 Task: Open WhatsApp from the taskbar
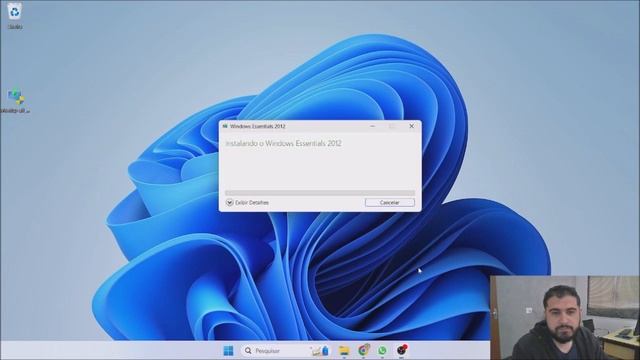[382, 351]
